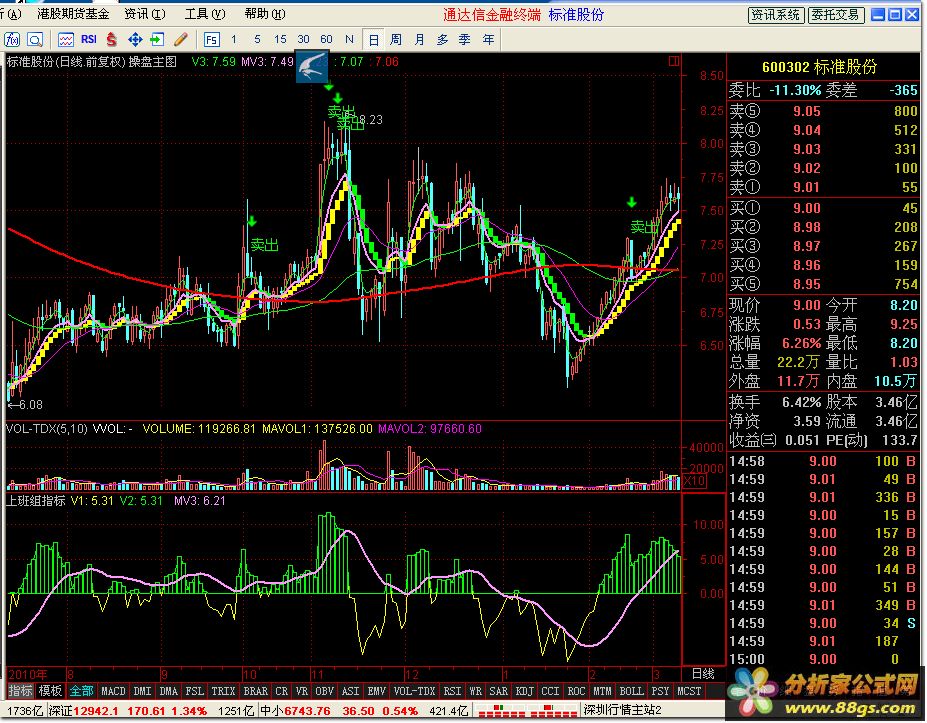
Task: Select the N custom period
Action: point(349,39)
